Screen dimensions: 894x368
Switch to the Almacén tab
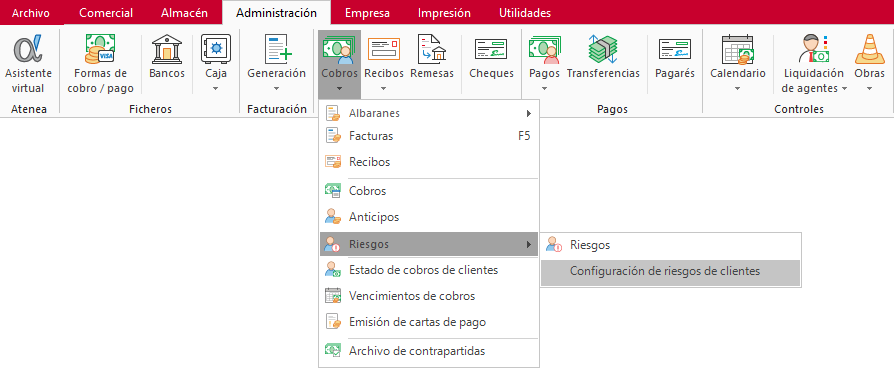[x=184, y=13]
